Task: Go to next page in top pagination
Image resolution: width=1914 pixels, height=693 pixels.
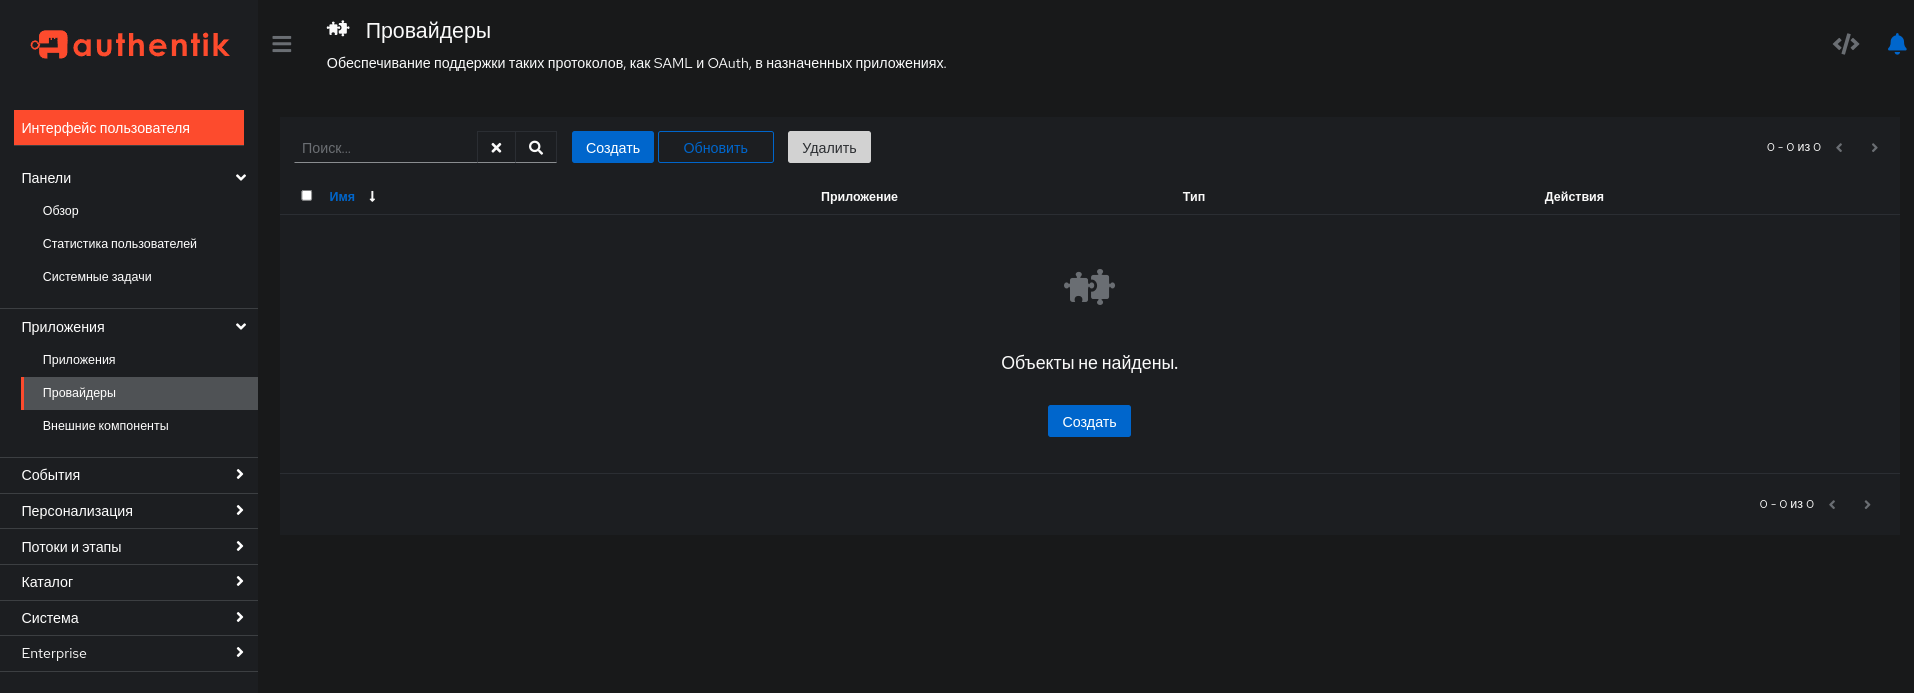Action: pos(1874,147)
